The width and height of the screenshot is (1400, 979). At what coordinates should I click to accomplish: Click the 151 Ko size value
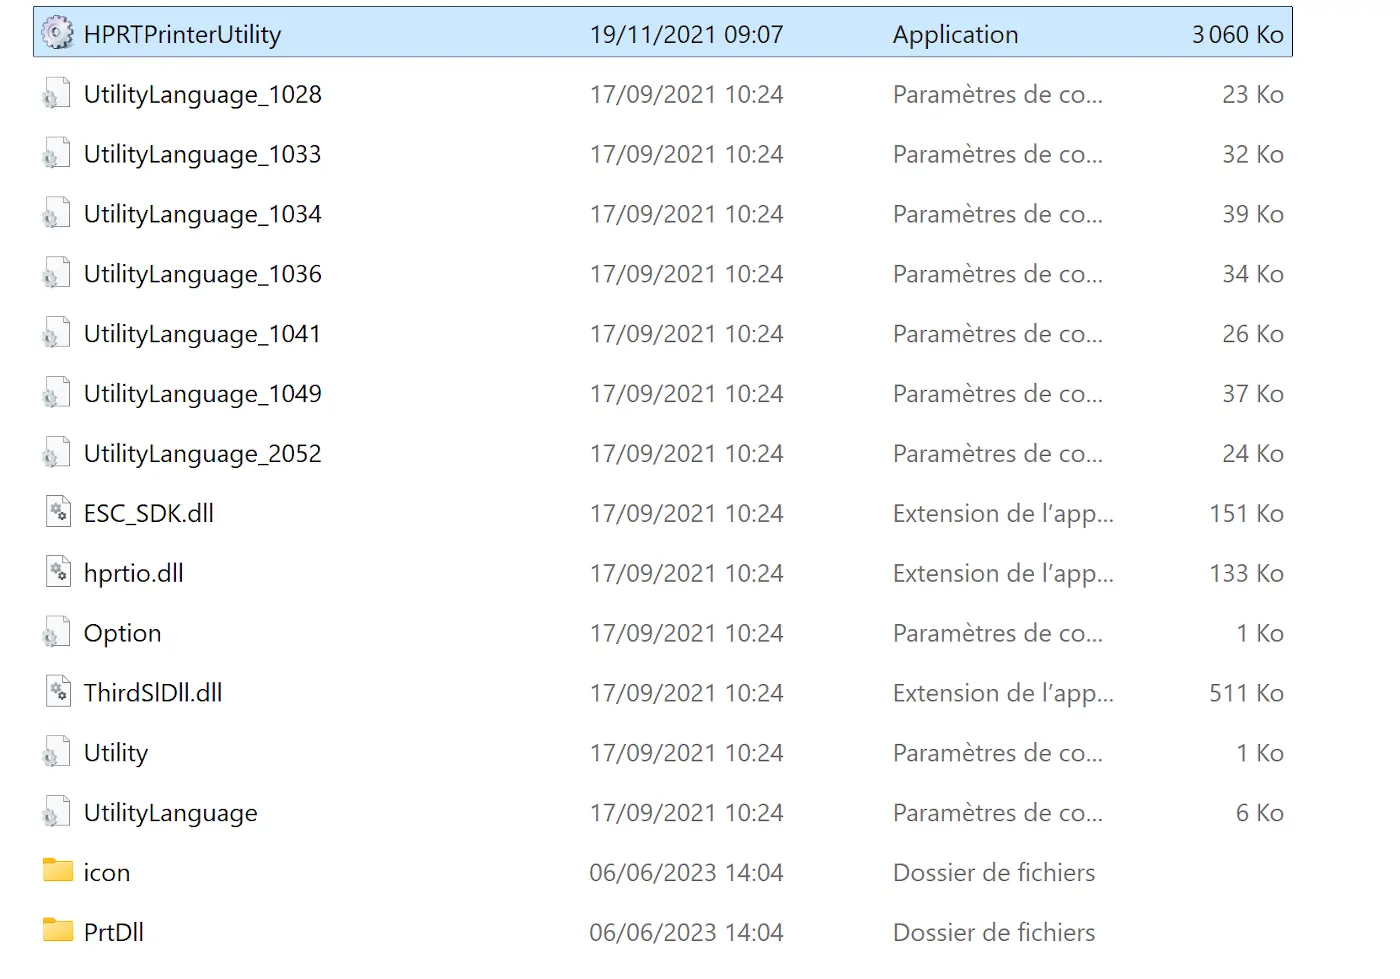tap(1246, 514)
